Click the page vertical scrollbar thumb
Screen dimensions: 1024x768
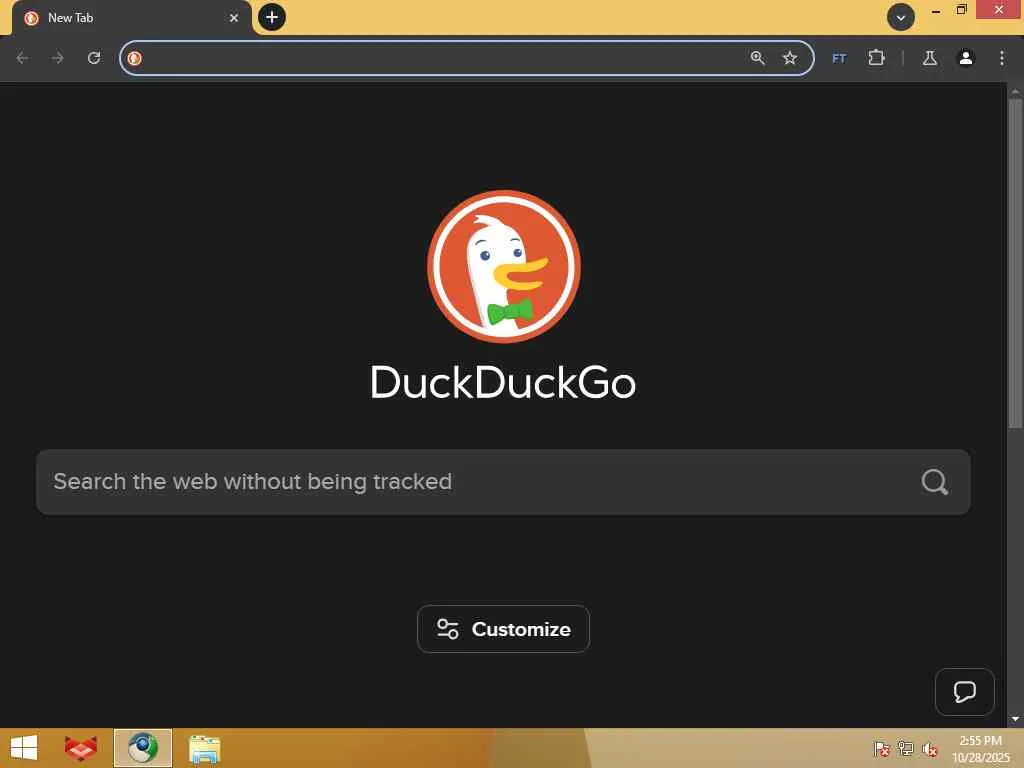pyautogui.click(x=1015, y=264)
